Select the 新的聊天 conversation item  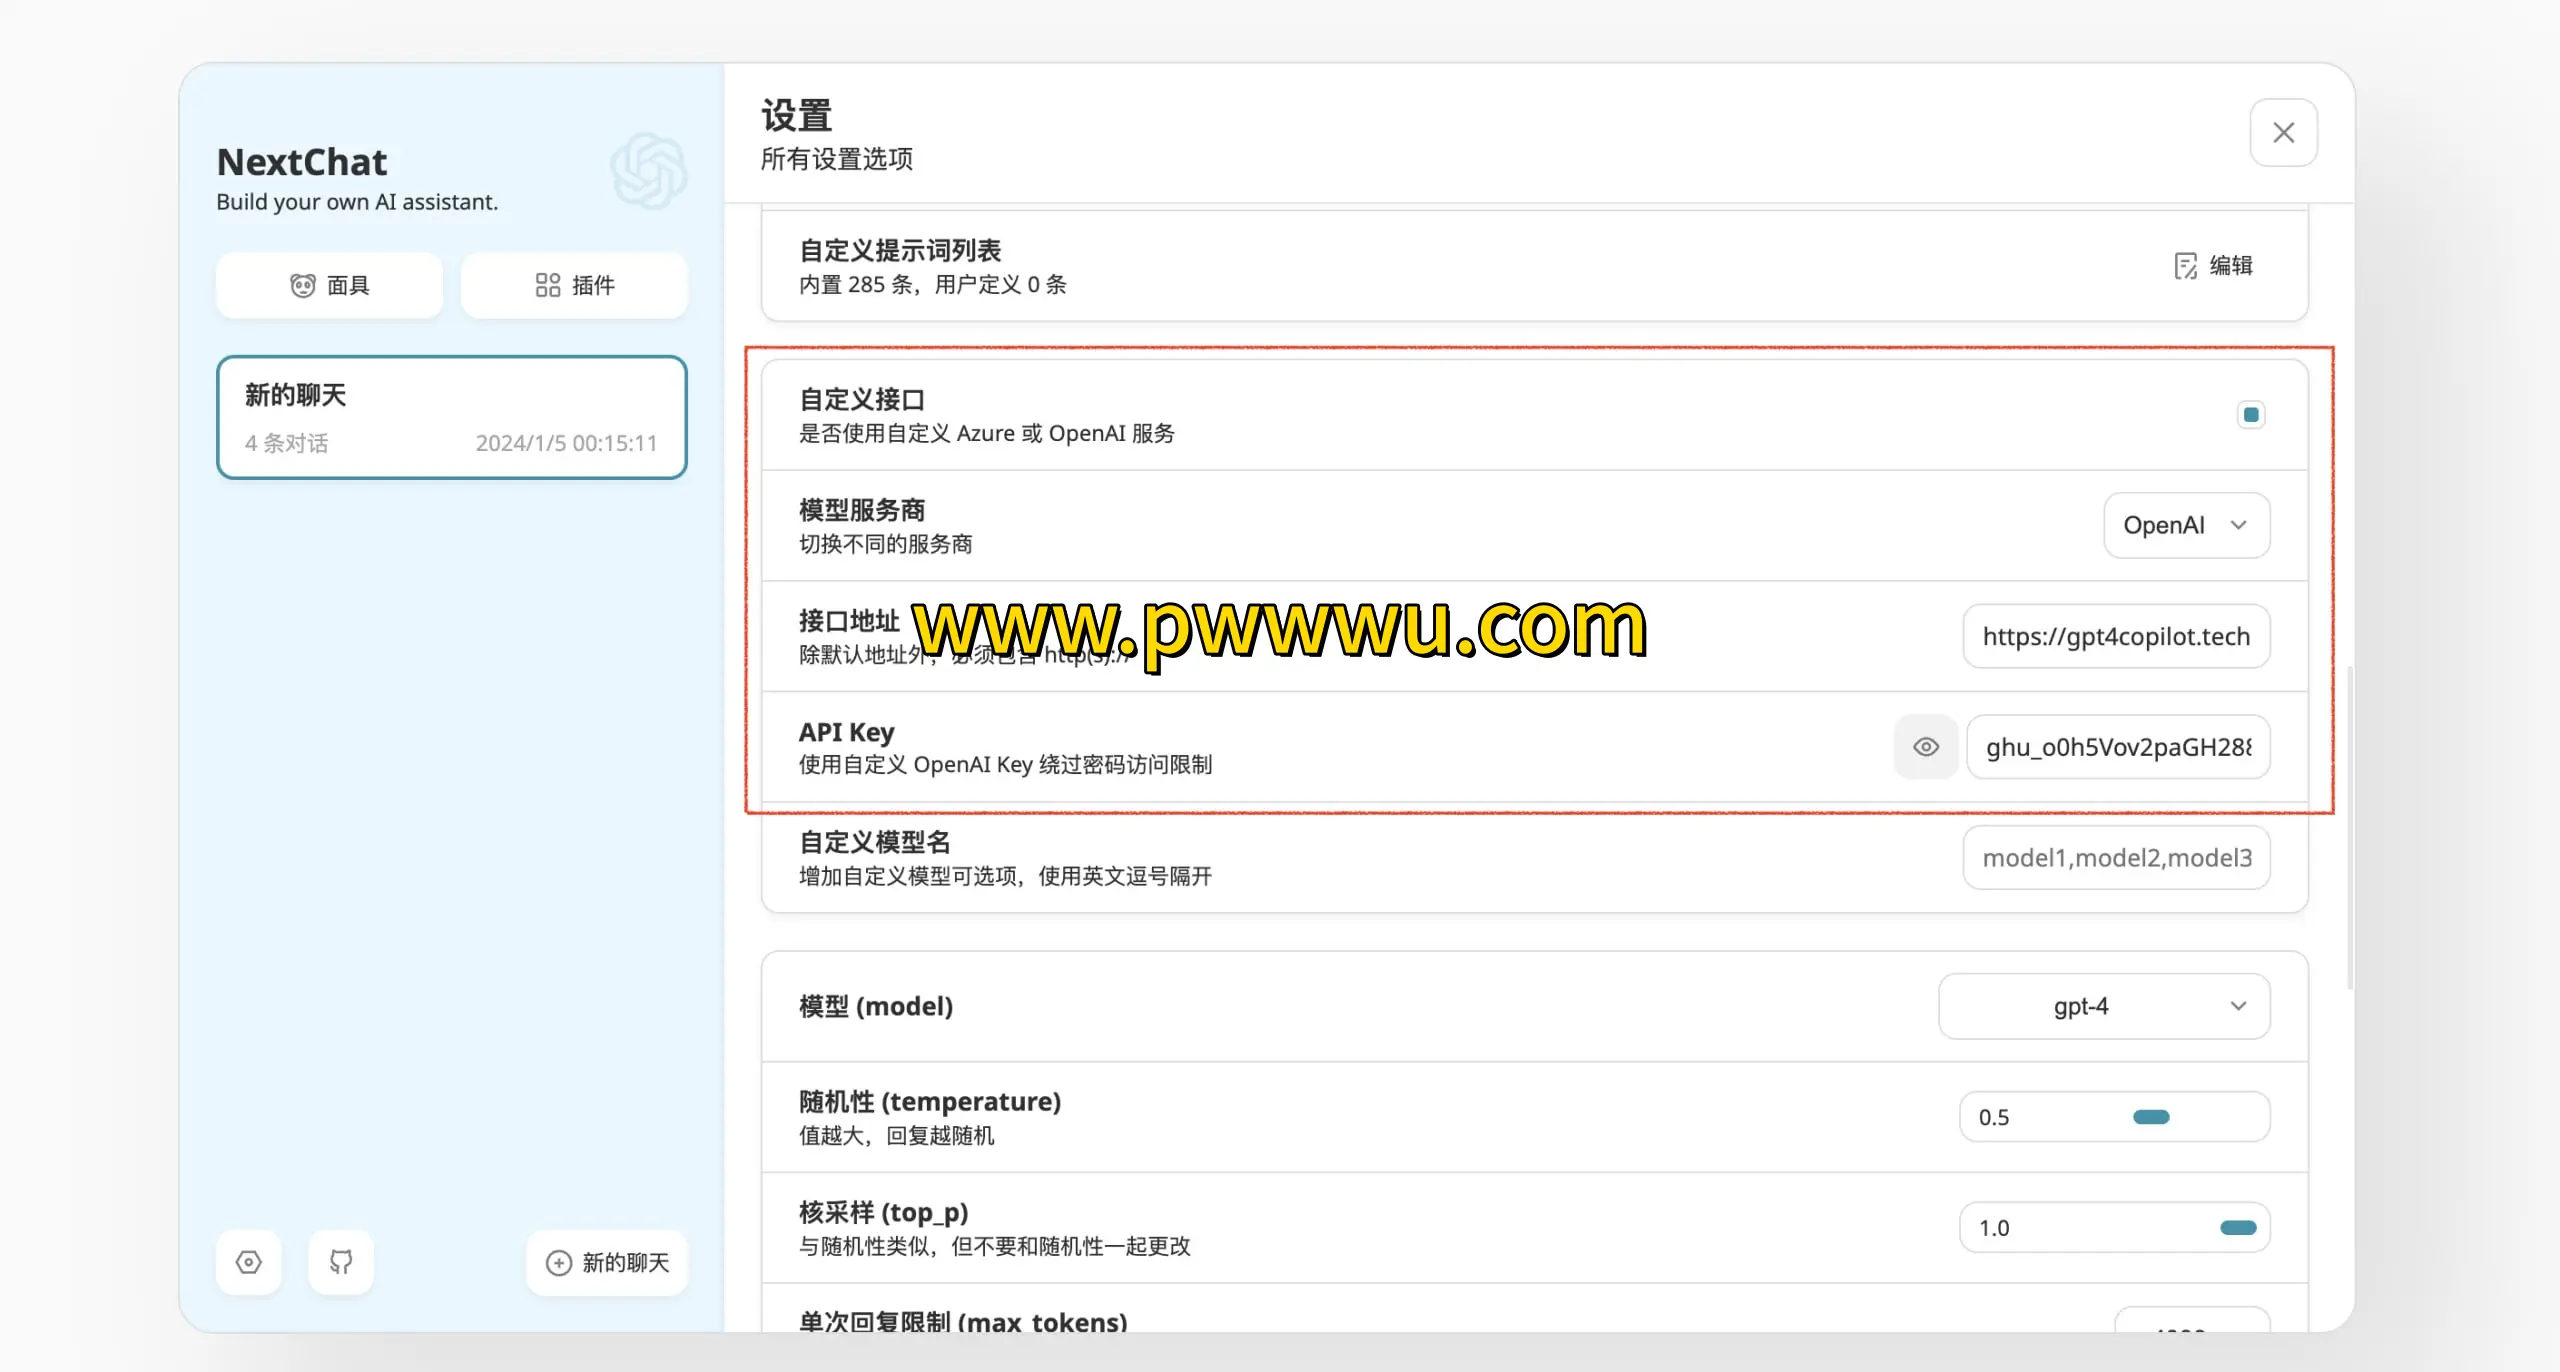[452, 418]
